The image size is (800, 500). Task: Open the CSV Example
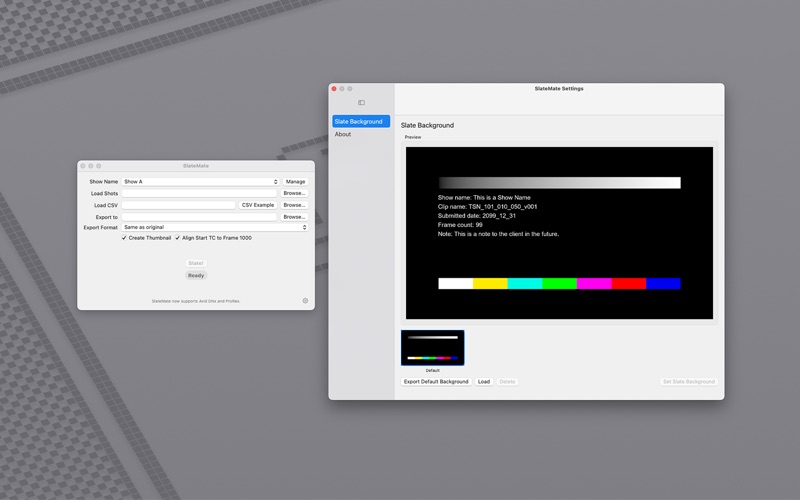258,205
